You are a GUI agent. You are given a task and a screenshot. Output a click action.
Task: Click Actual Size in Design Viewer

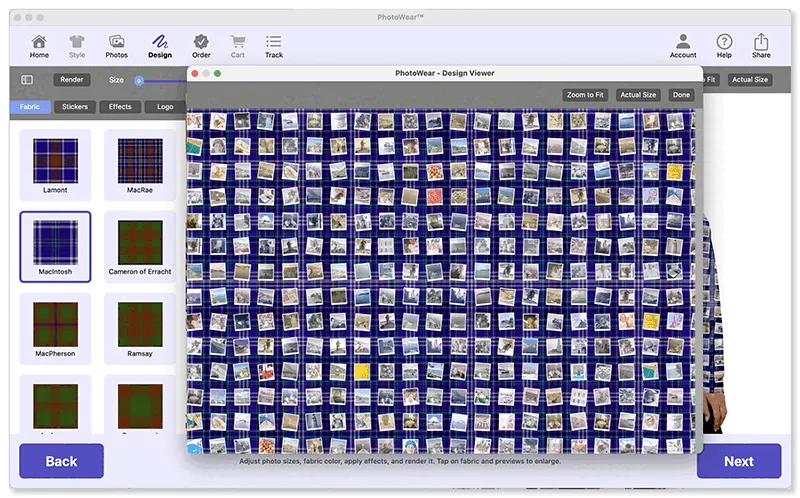638,95
